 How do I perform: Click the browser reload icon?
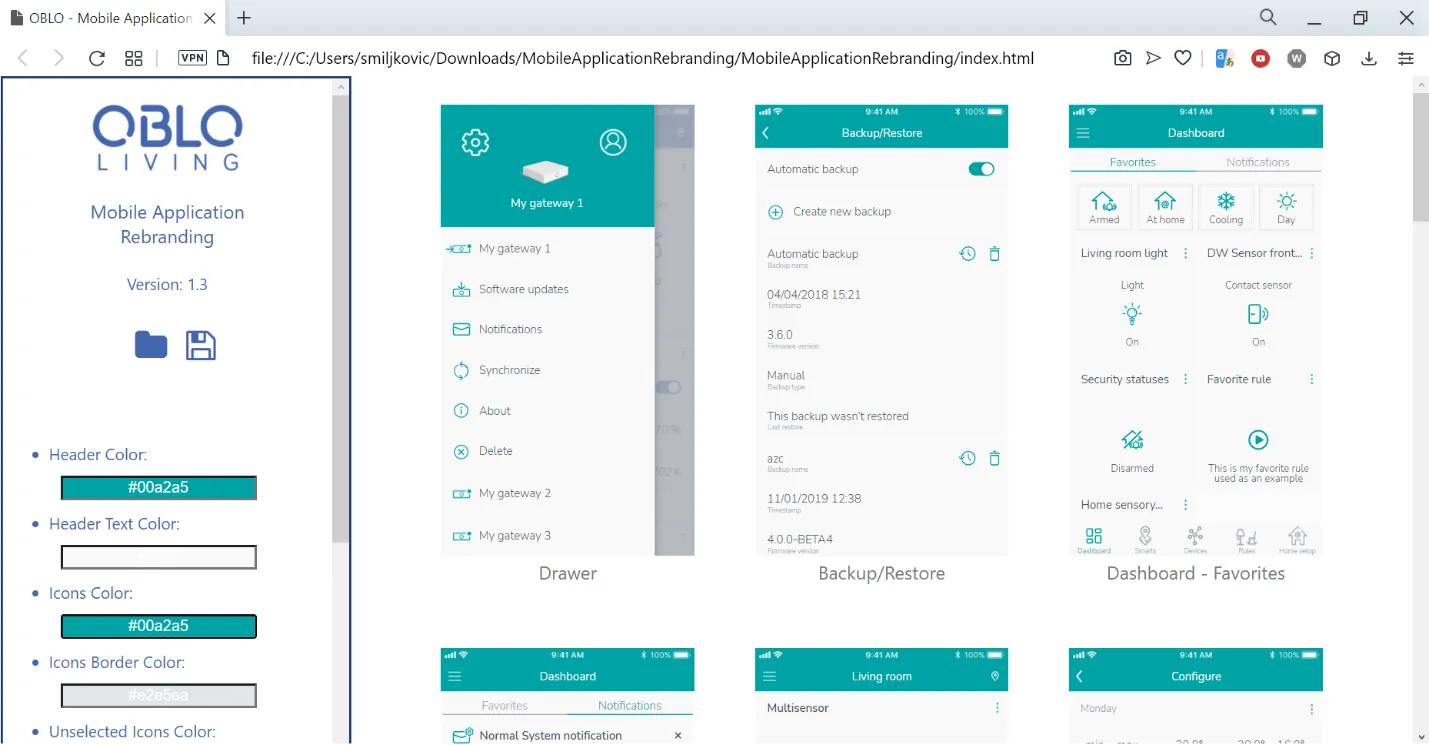[97, 58]
